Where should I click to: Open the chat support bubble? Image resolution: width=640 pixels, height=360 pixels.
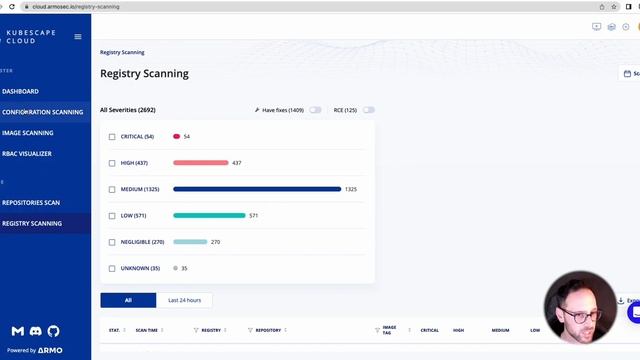point(634,313)
